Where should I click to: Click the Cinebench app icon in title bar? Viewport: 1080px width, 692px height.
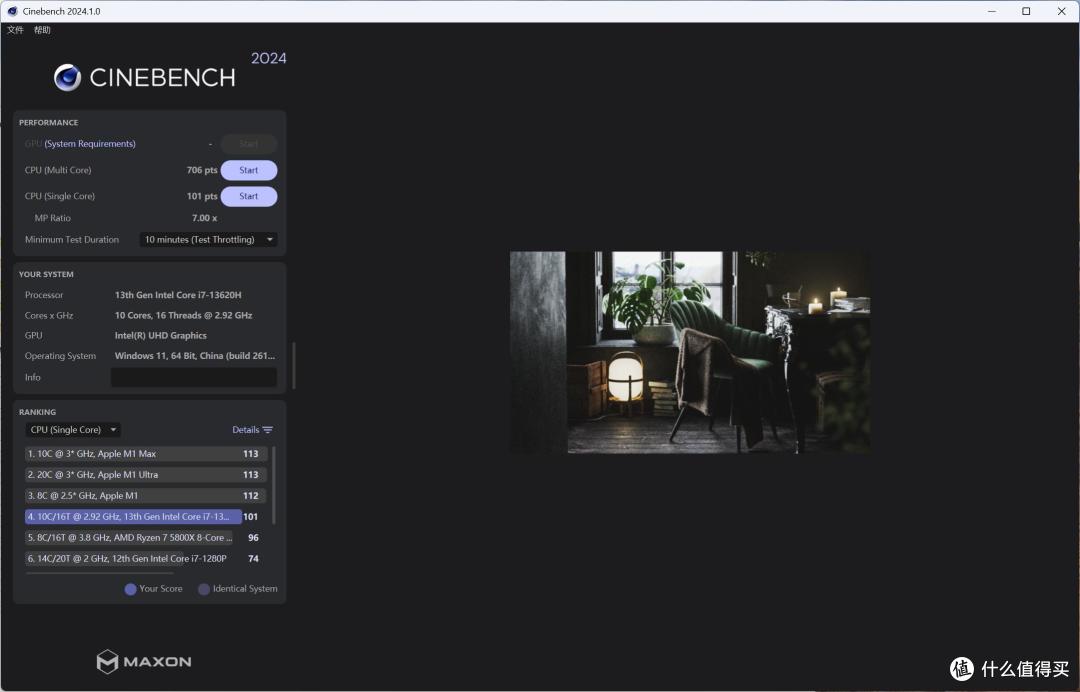[x=12, y=11]
